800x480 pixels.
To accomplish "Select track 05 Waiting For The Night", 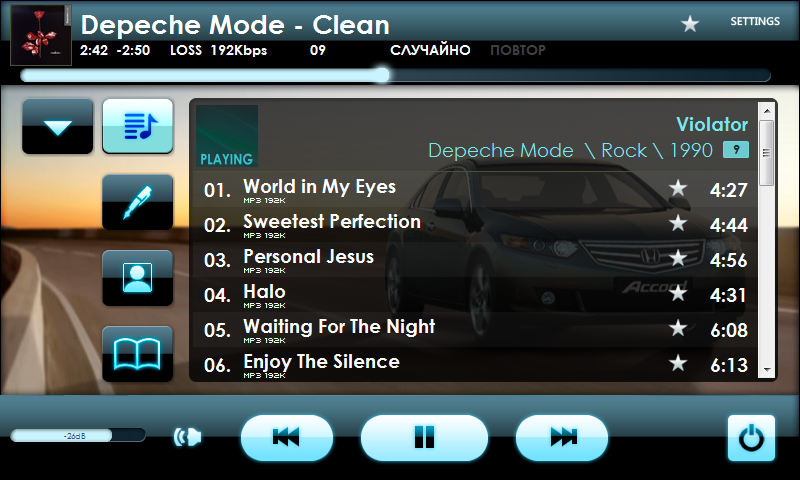I will point(474,330).
